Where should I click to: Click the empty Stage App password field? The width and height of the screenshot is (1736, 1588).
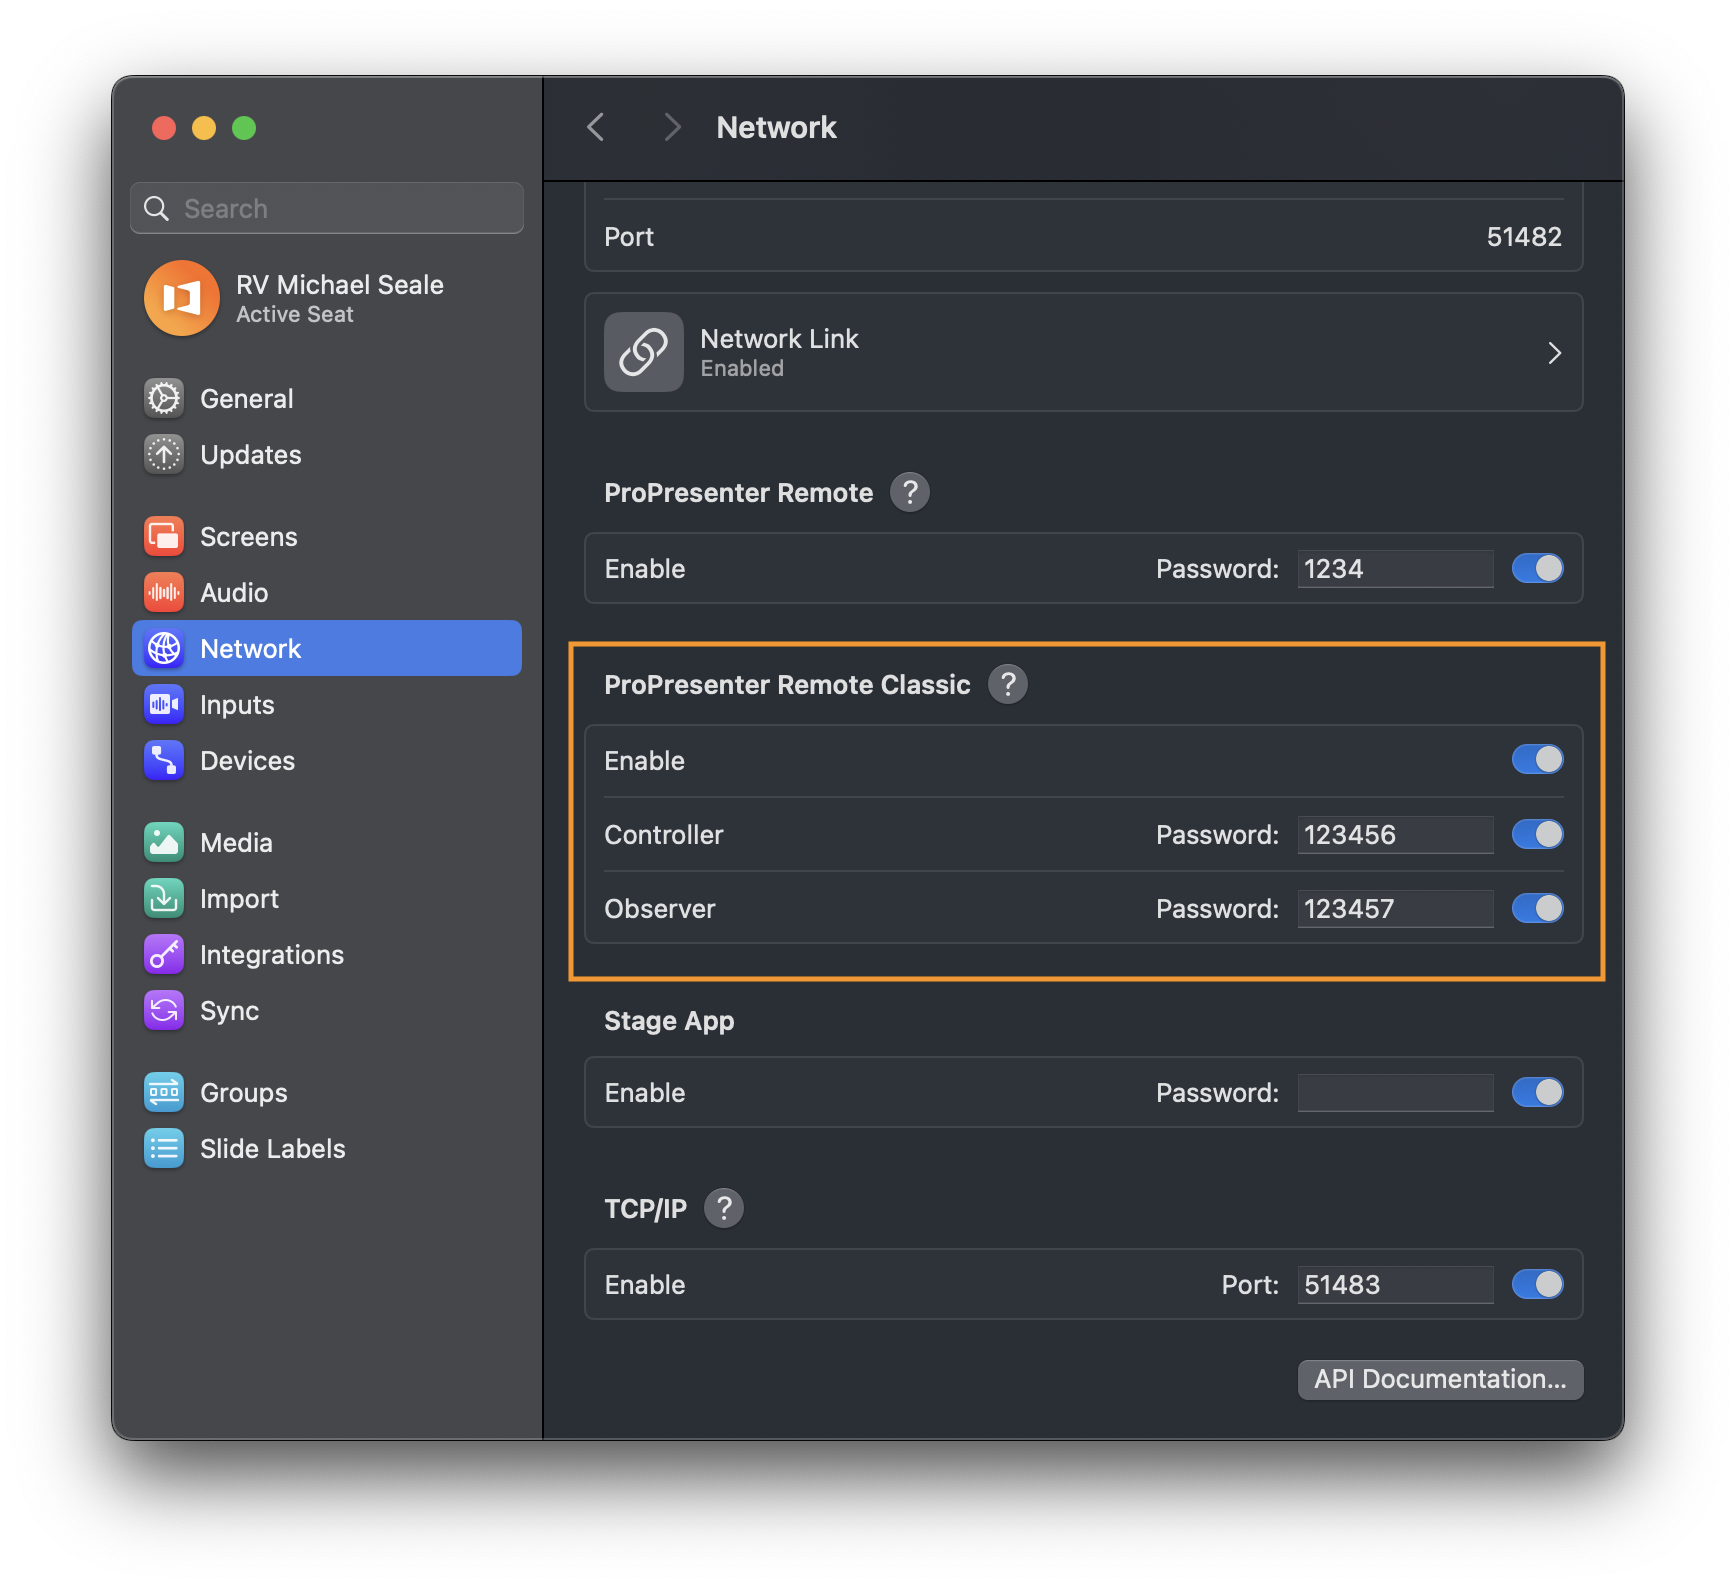(1395, 1092)
